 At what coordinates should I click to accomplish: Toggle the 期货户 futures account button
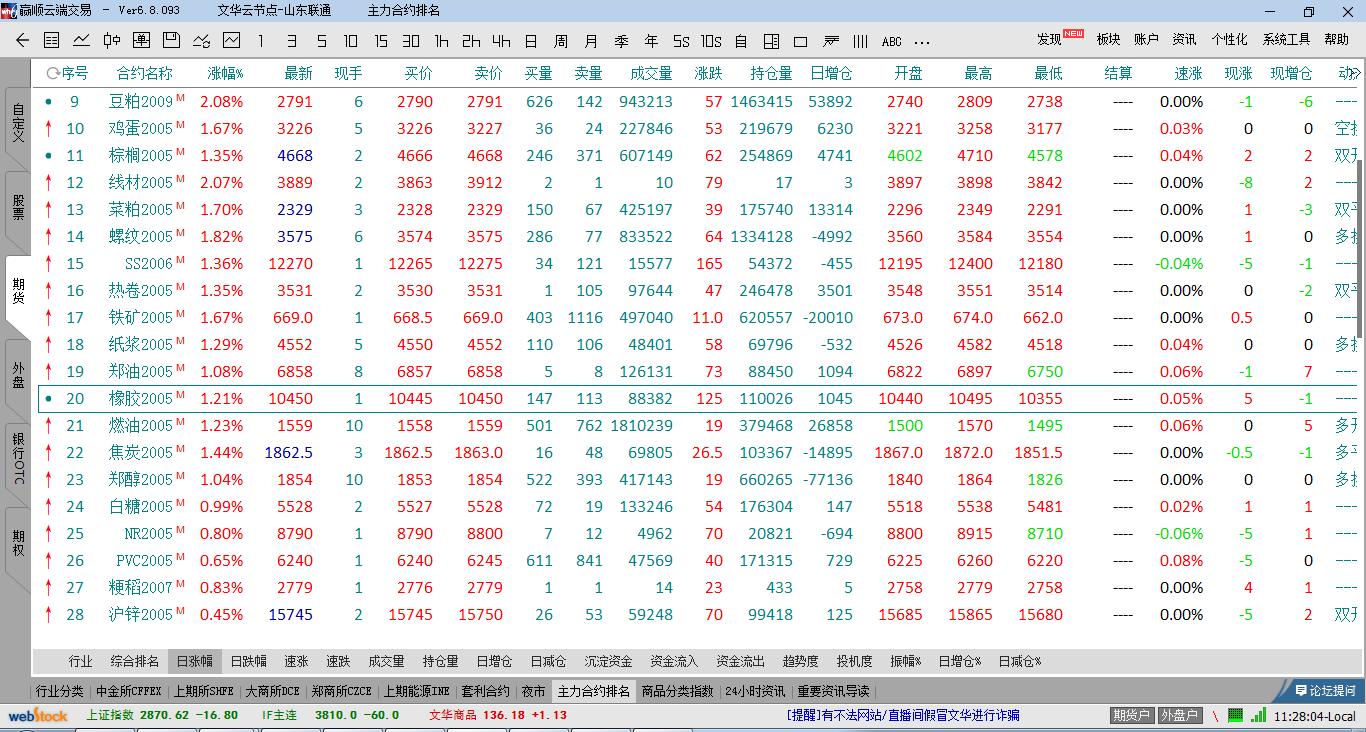tap(1132, 716)
